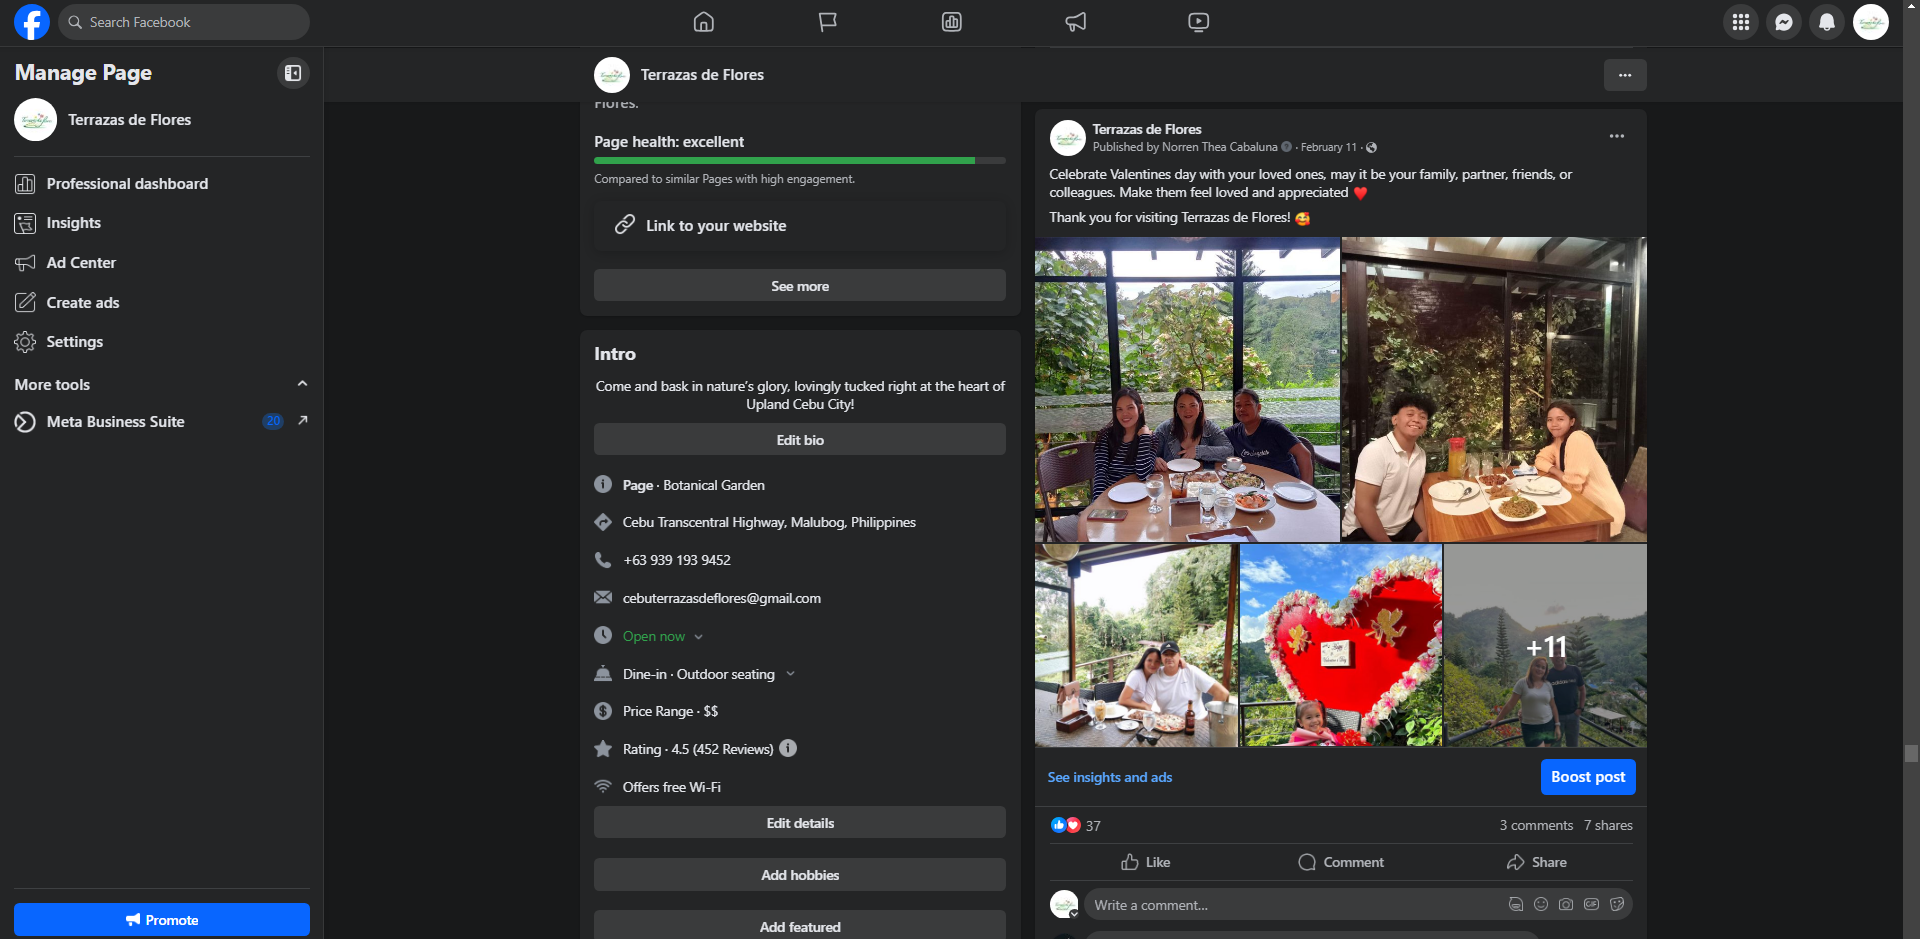The height and width of the screenshot is (939, 1920).
Task: Click the Page health progress bar
Action: tap(800, 160)
